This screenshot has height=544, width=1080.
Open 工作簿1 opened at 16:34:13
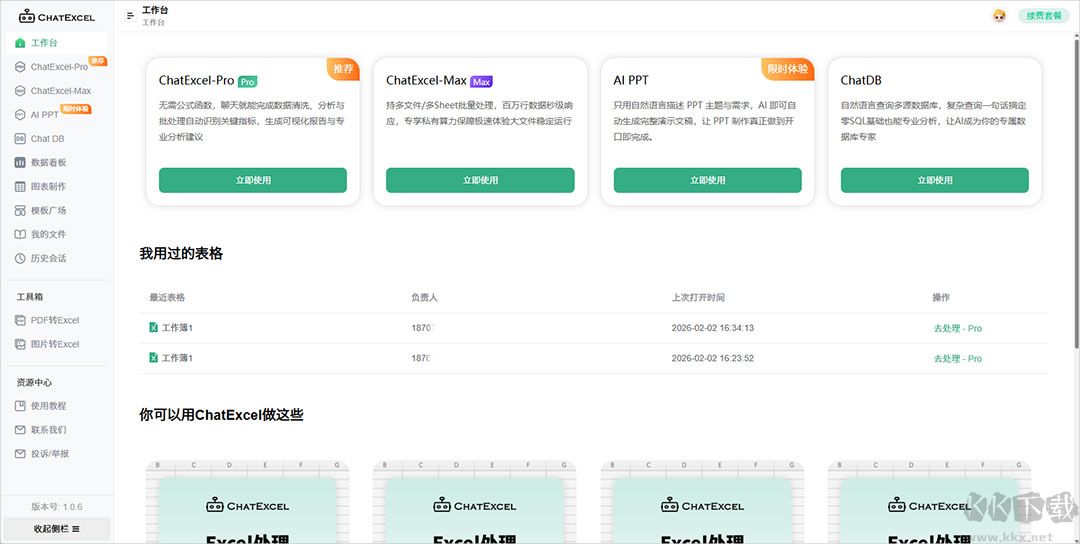point(177,328)
